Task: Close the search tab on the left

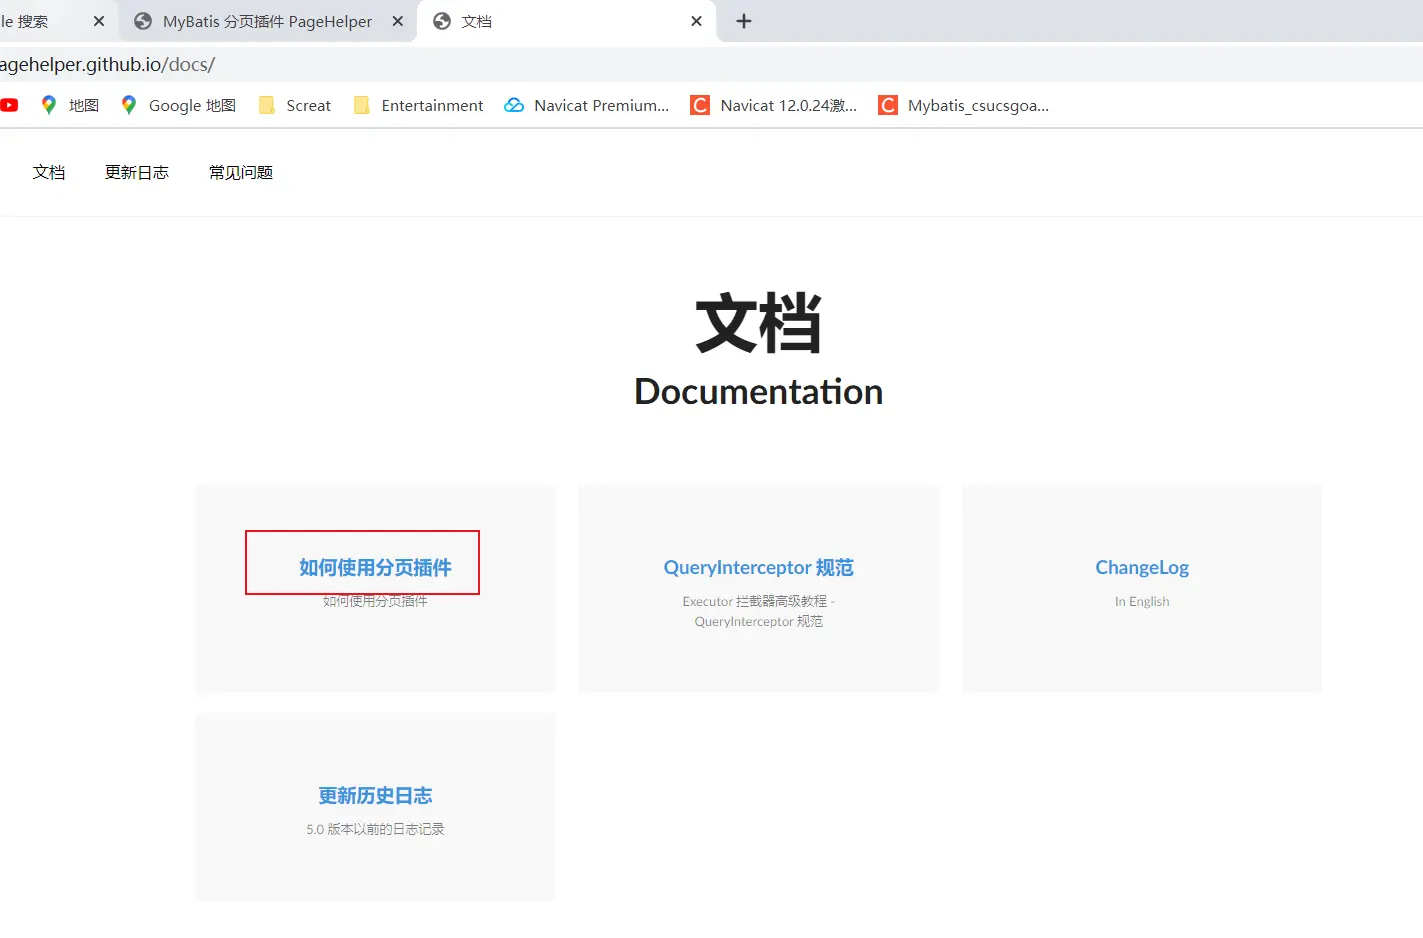Action: [x=99, y=21]
